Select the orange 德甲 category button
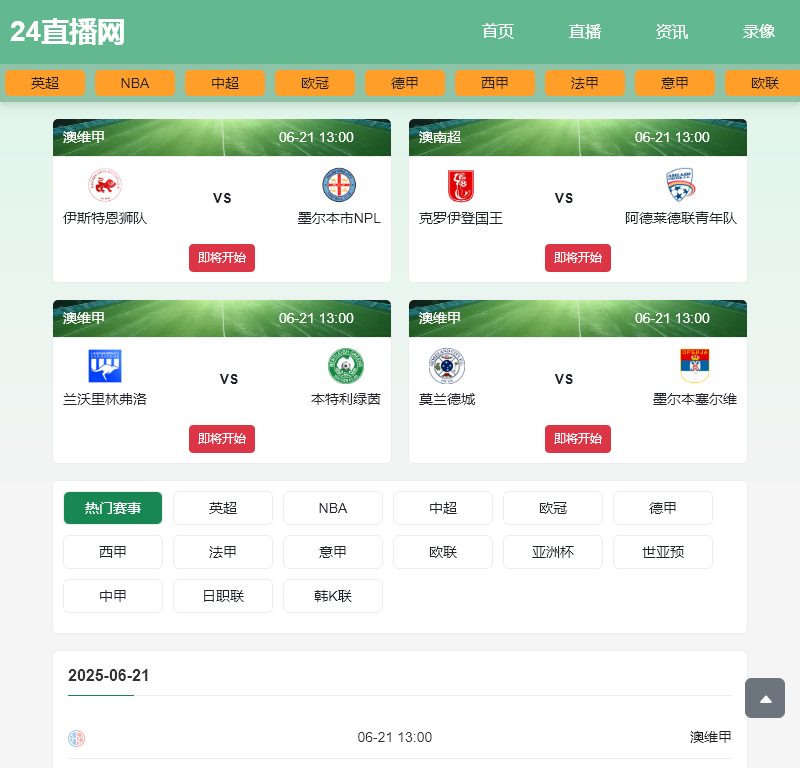Screen dimensions: 800x768 [405, 83]
